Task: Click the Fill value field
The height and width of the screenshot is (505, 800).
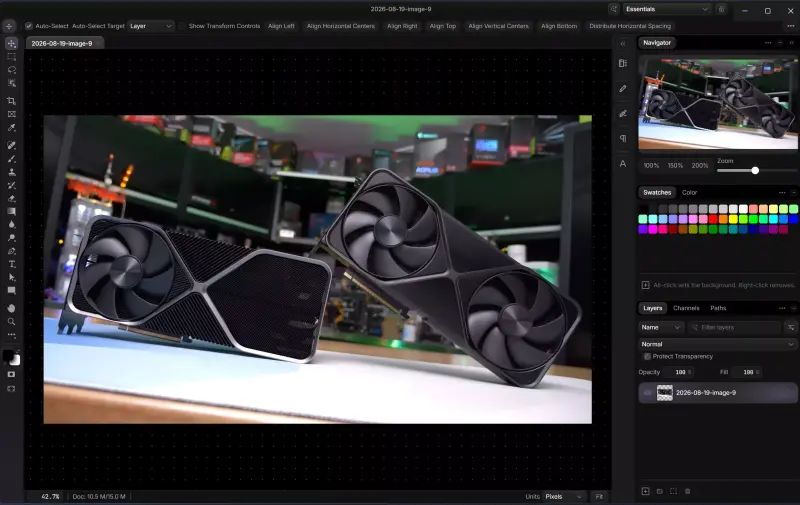Action: click(748, 372)
